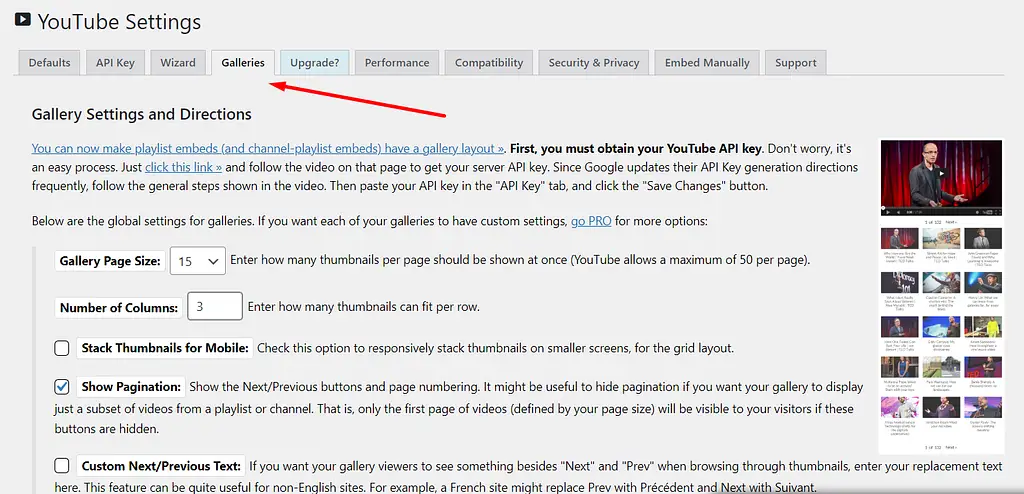This screenshot has width=1024, height=494.
Task: Select the Upgrade? tab
Action: [314, 62]
